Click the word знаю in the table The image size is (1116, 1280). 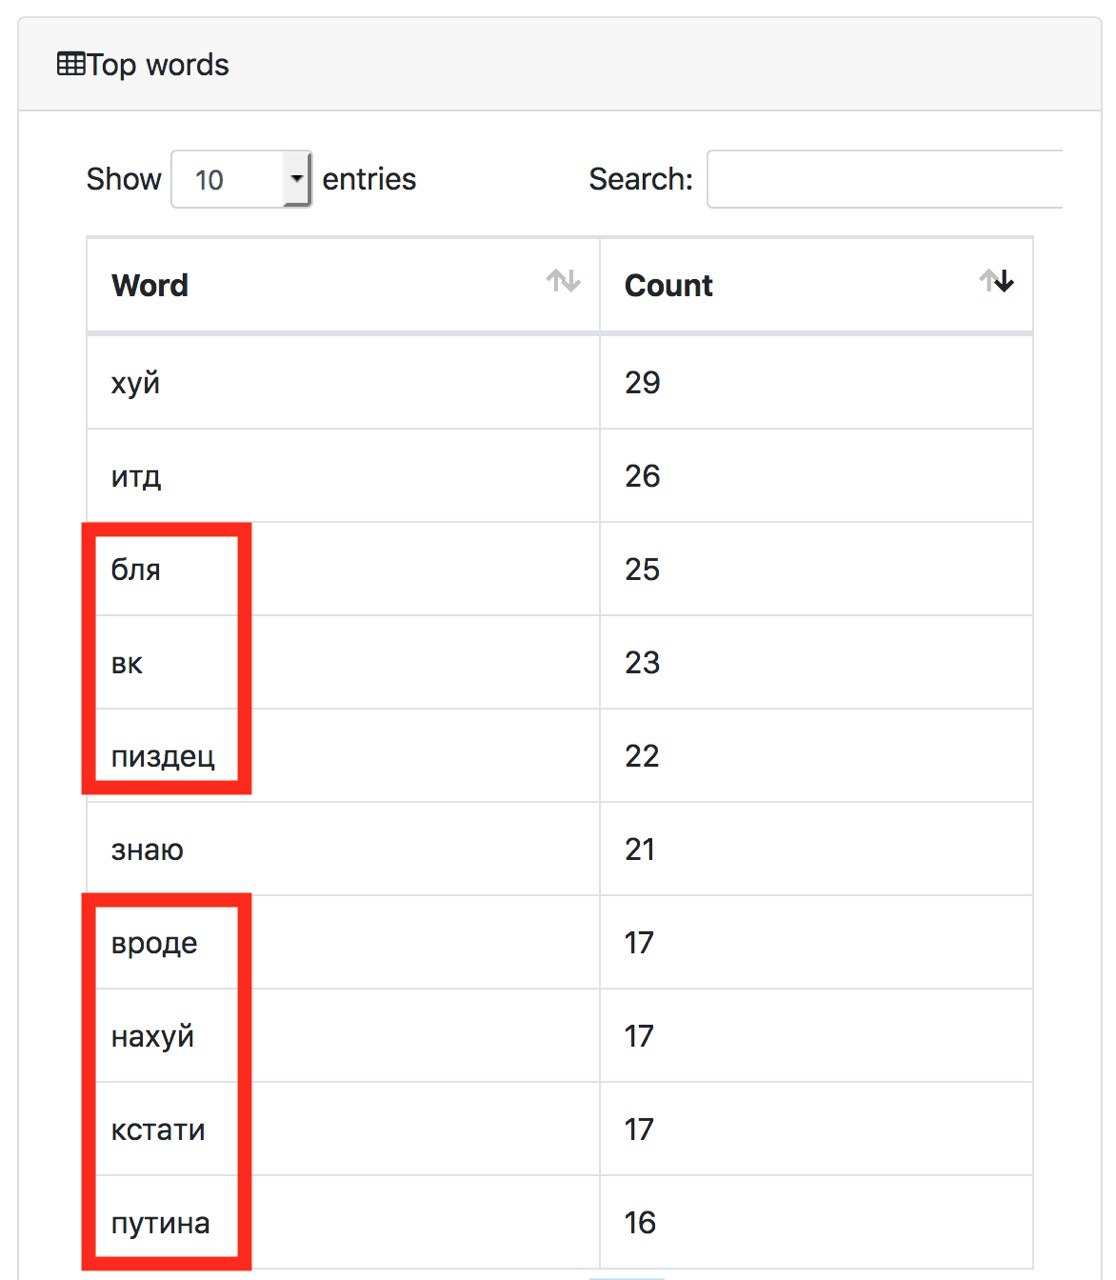coord(147,850)
